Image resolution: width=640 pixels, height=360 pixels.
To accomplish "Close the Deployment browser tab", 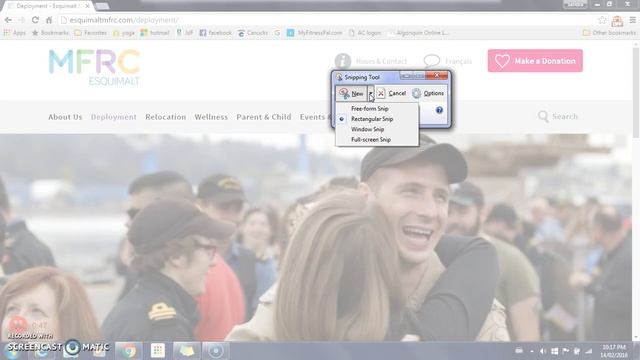I will point(87,6).
